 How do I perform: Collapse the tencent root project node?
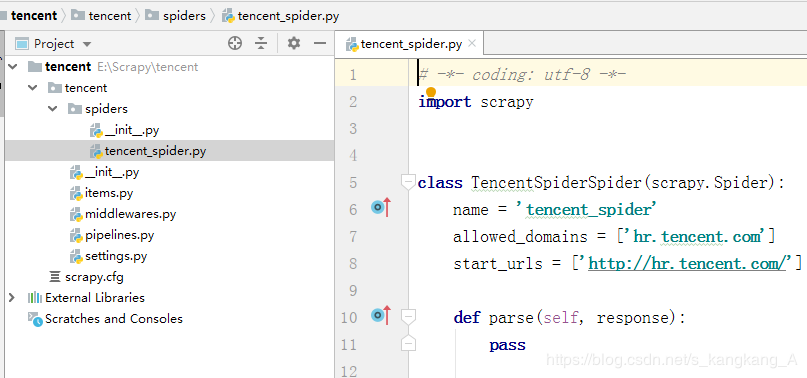(13, 66)
